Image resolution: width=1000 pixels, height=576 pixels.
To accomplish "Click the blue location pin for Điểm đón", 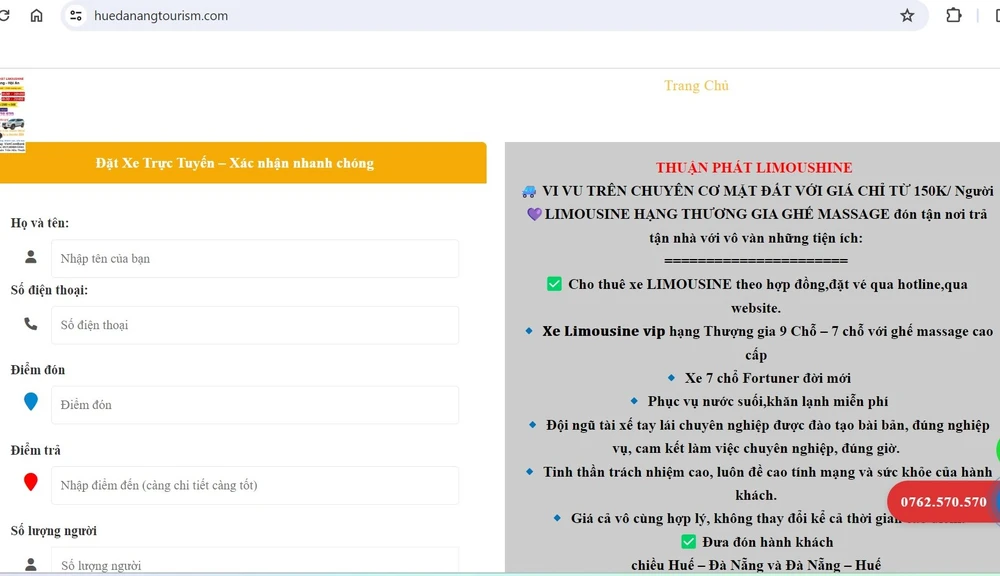I will point(31,402).
